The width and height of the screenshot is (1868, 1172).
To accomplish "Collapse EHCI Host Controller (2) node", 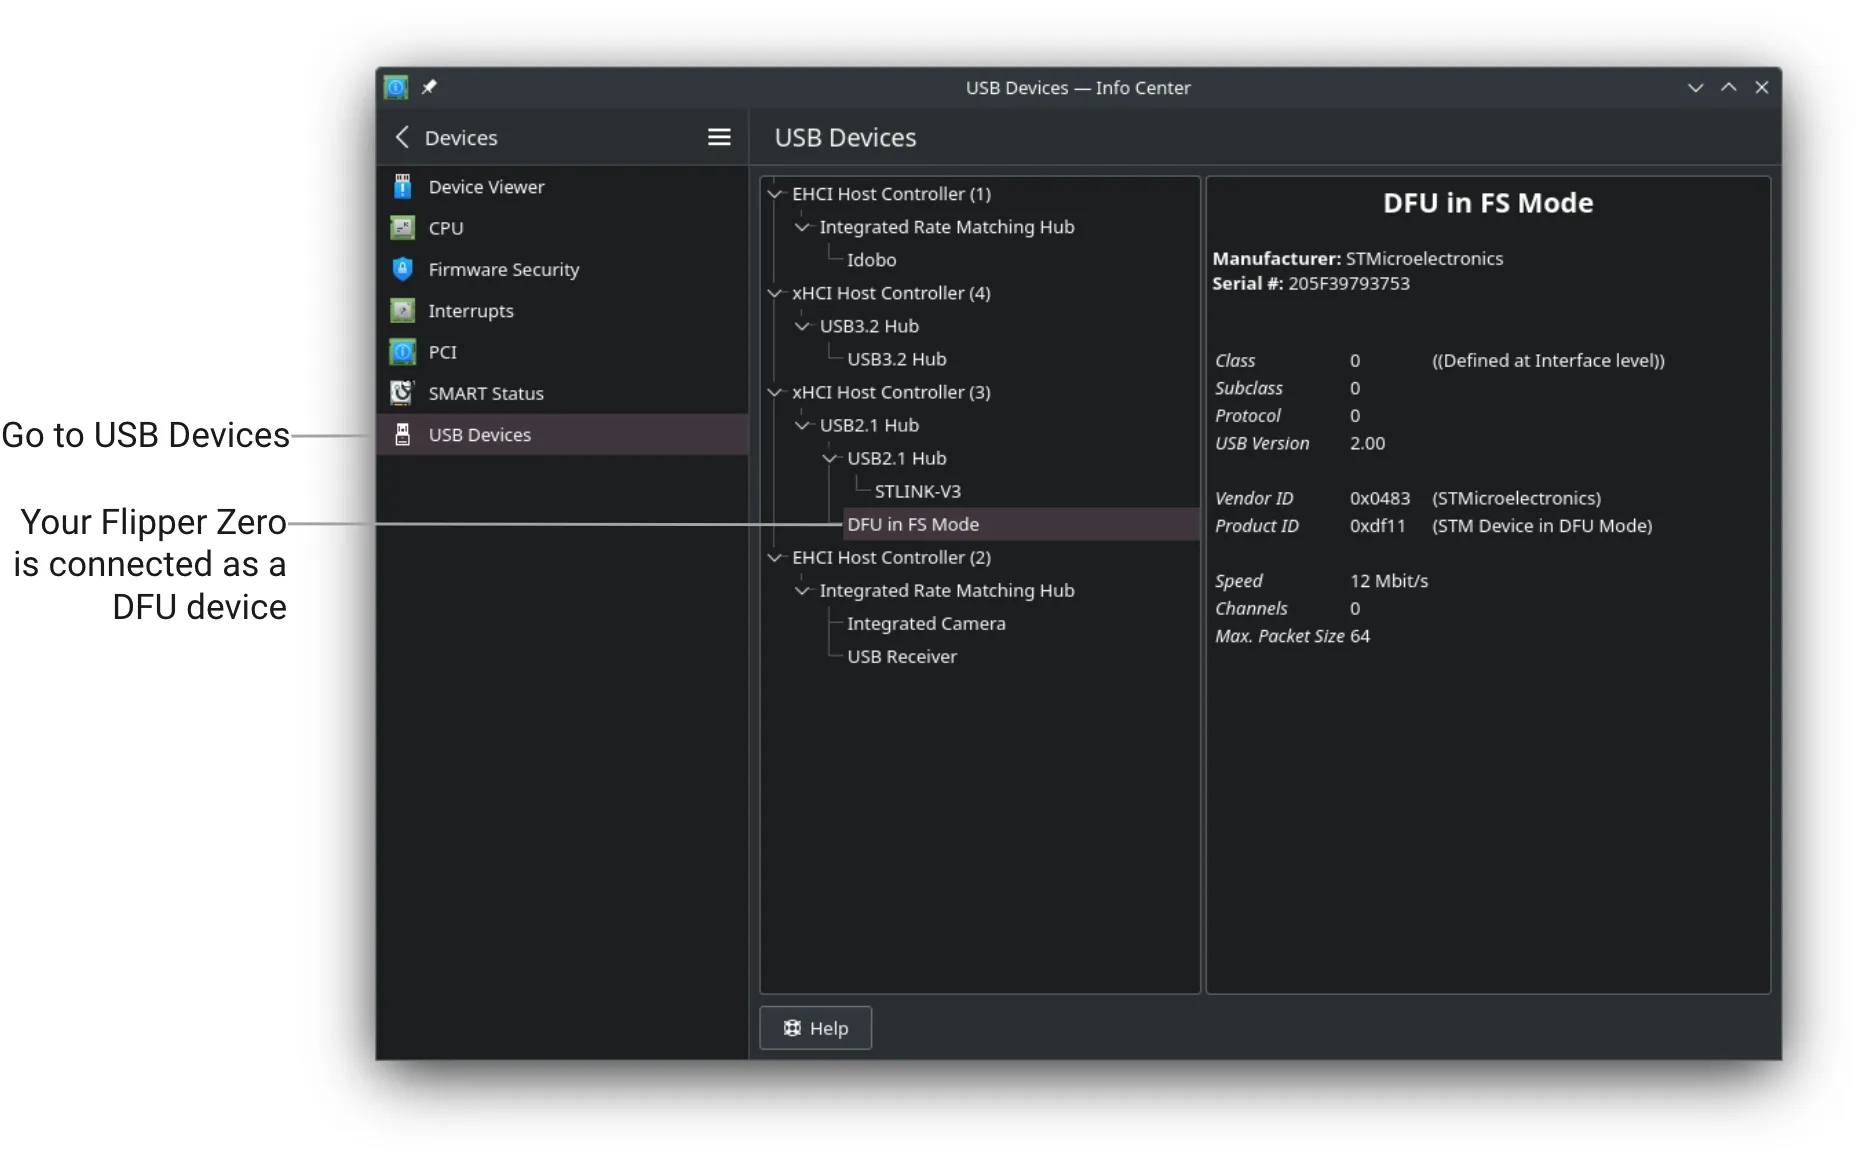I will [x=774, y=557].
